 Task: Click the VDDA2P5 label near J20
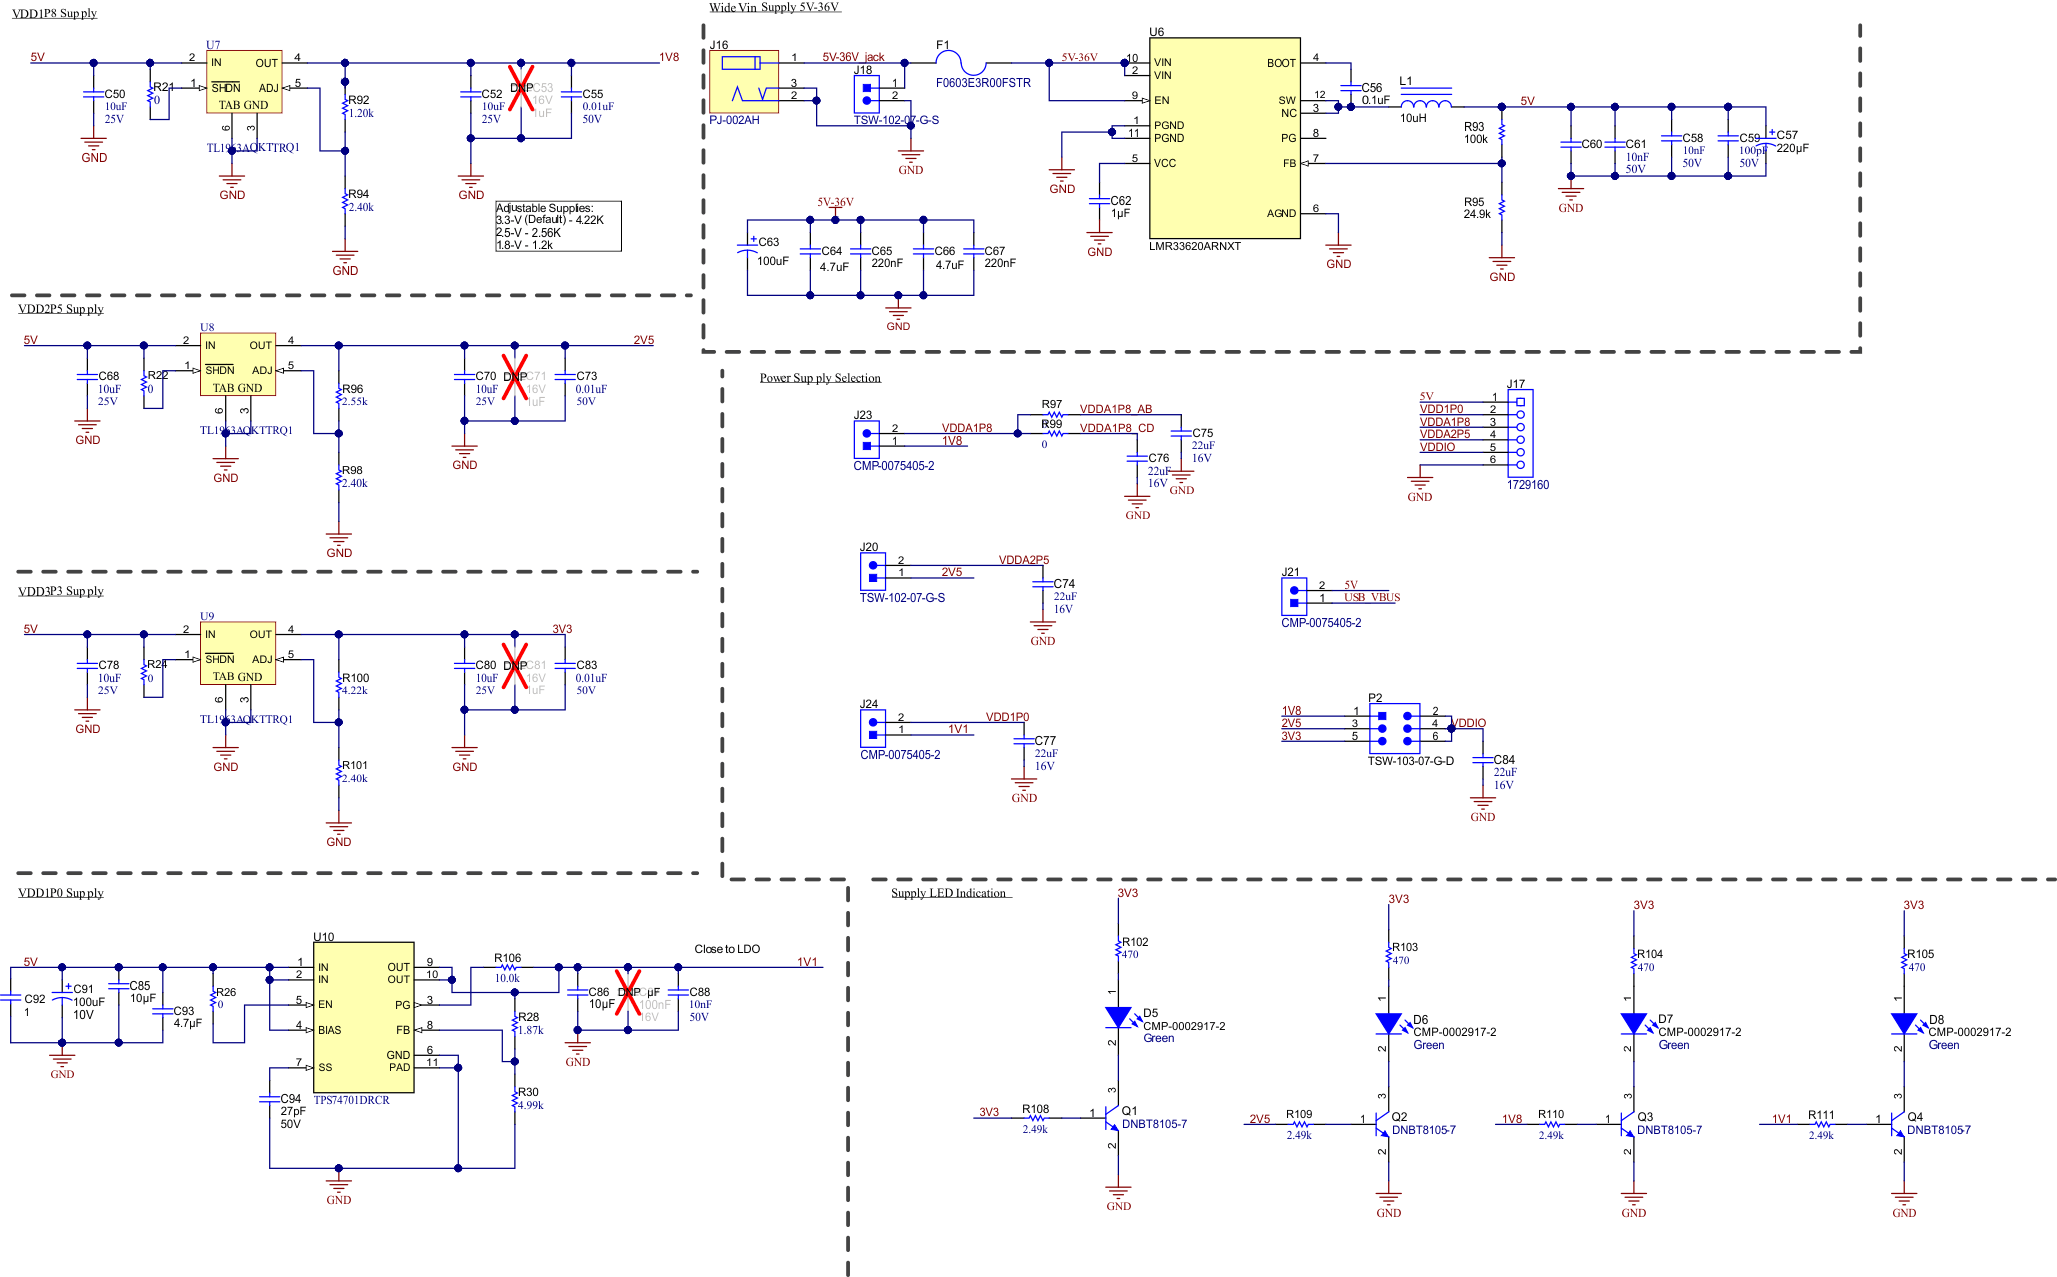click(x=1024, y=560)
